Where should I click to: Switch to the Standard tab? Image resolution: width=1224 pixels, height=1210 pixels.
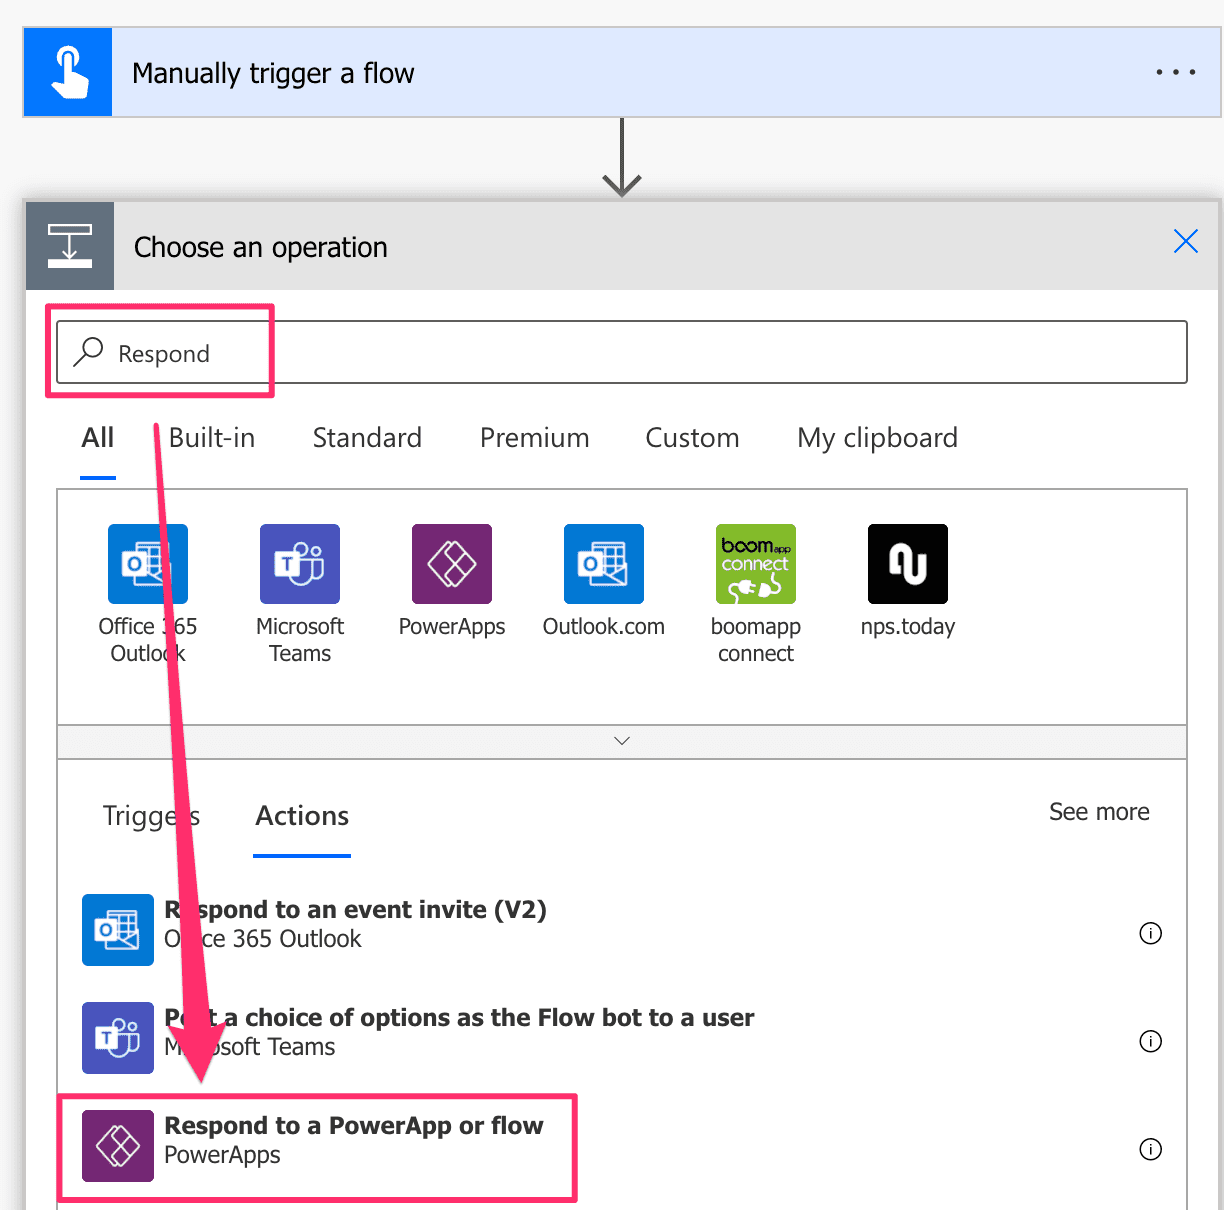[367, 438]
